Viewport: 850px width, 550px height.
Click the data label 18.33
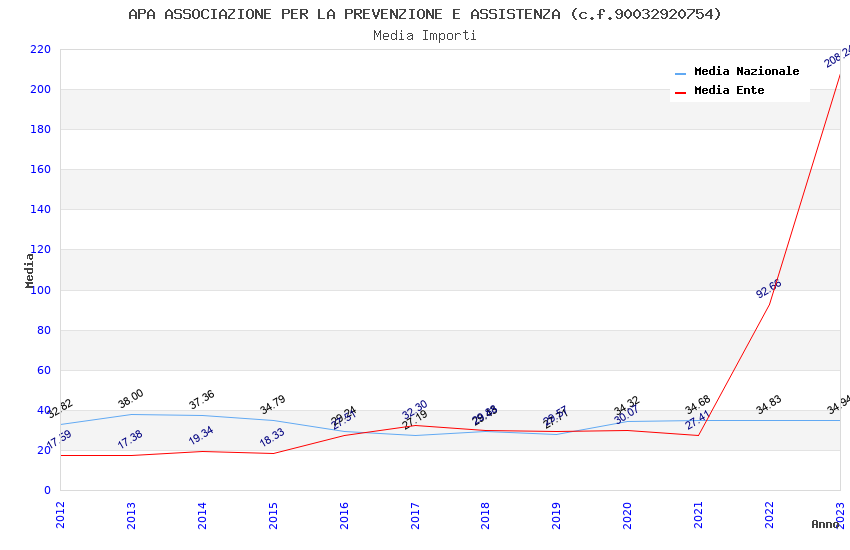tap(272, 437)
